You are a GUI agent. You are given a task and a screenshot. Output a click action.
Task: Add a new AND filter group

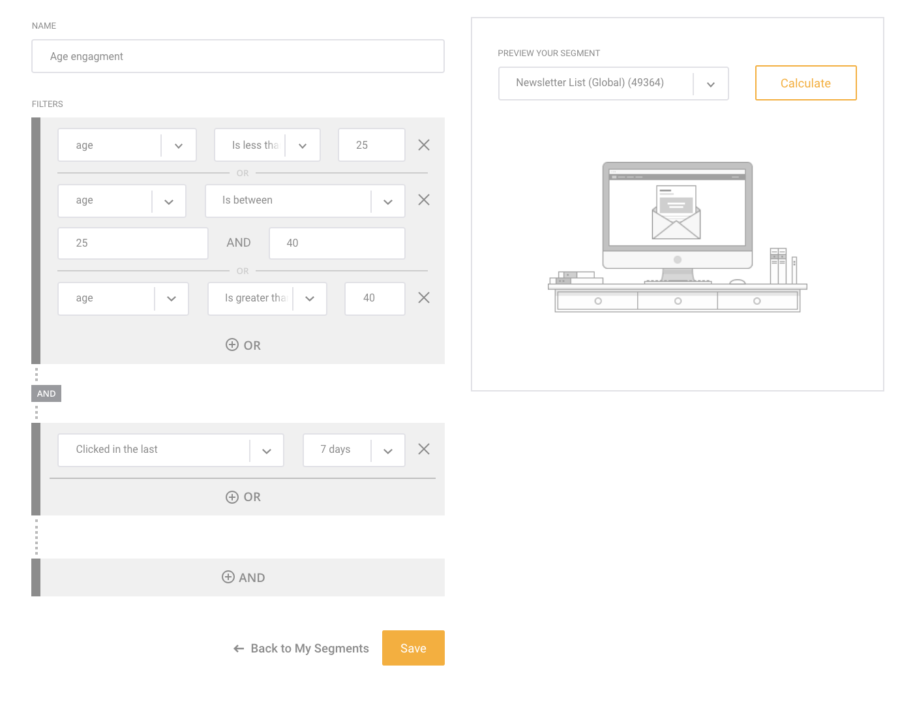[x=243, y=577]
